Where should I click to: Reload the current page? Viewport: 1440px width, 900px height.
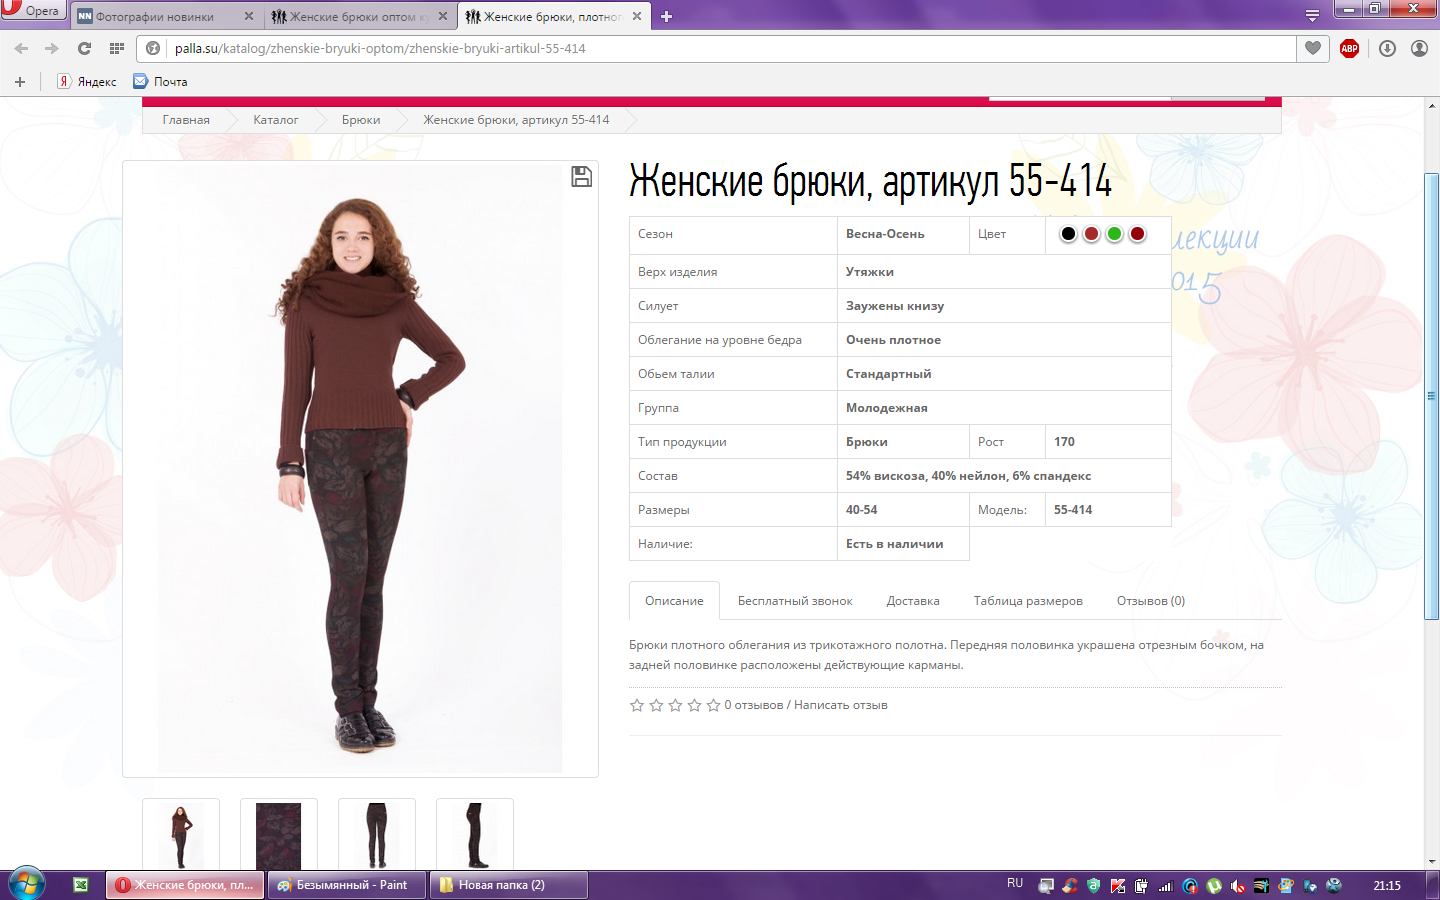pyautogui.click(x=84, y=48)
